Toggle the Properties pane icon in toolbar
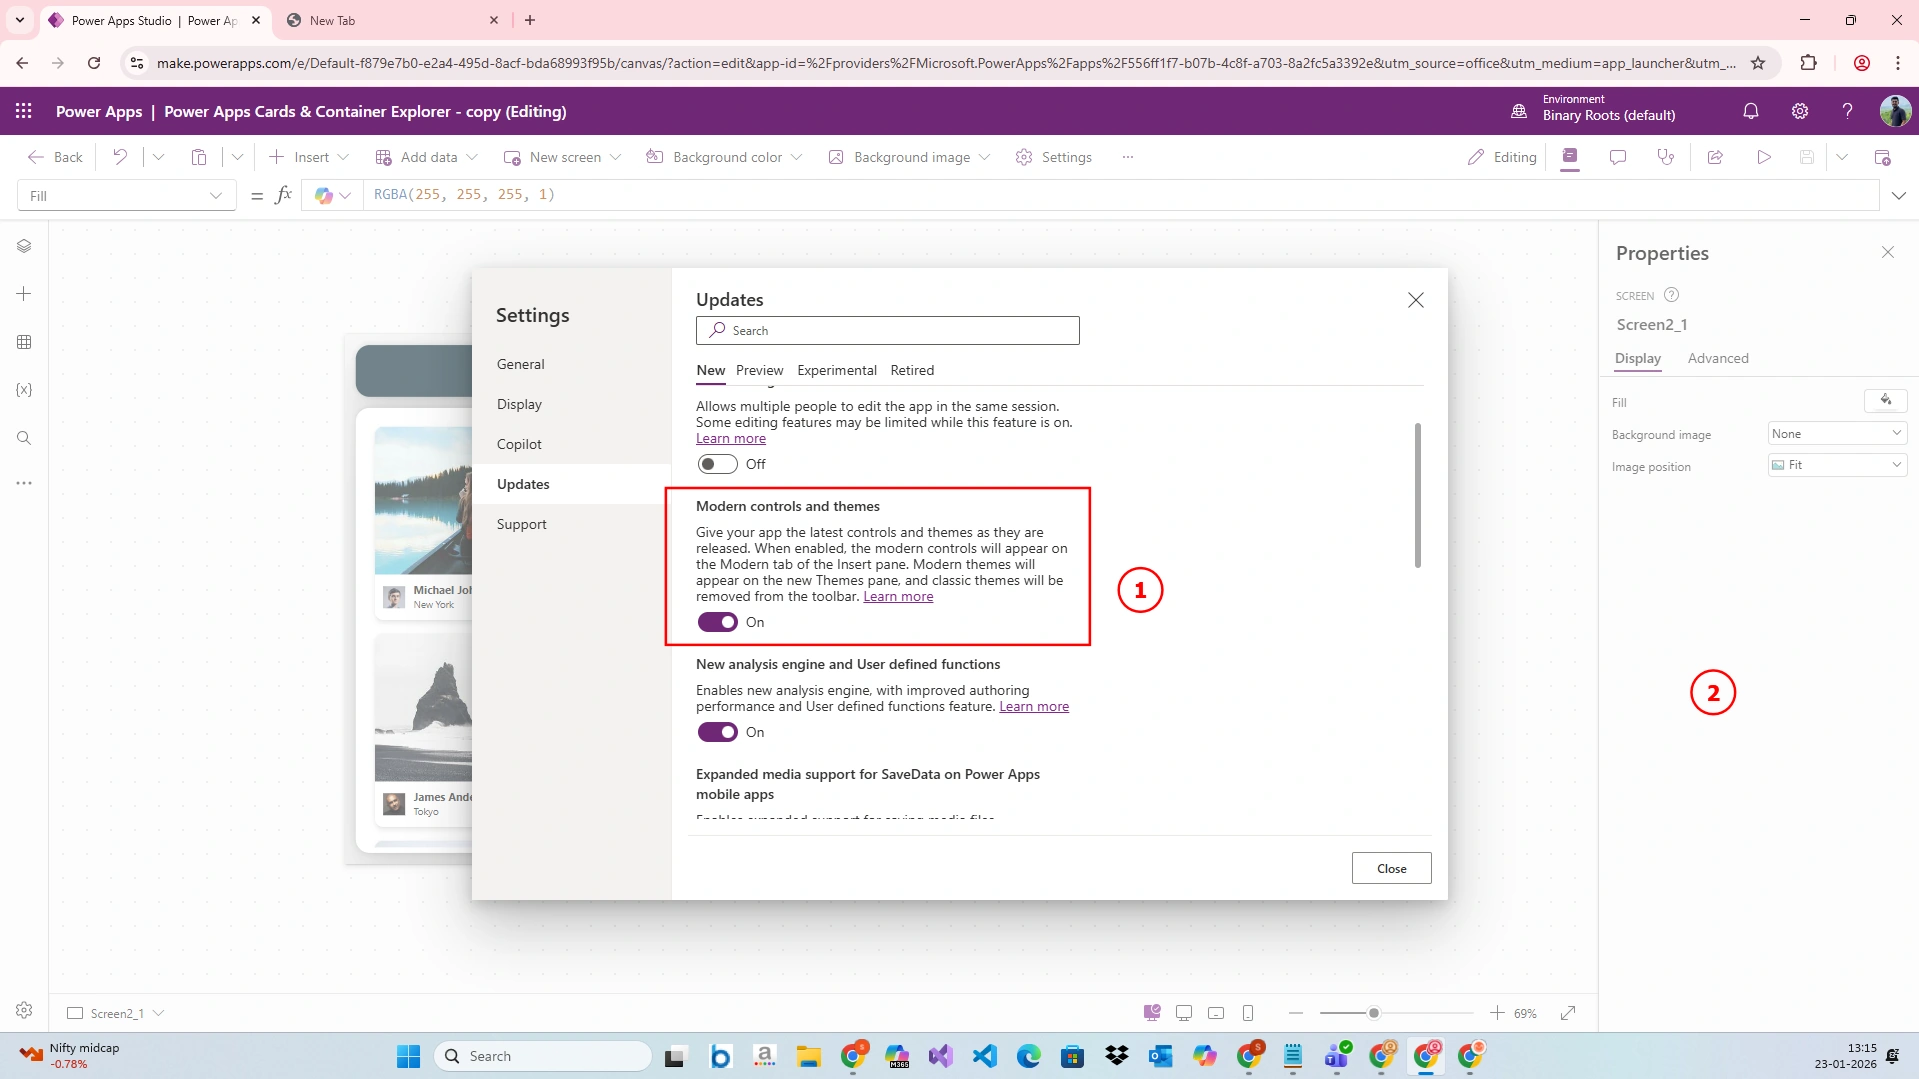Screen dimensions: 1919x1079 pyautogui.click(x=1570, y=157)
